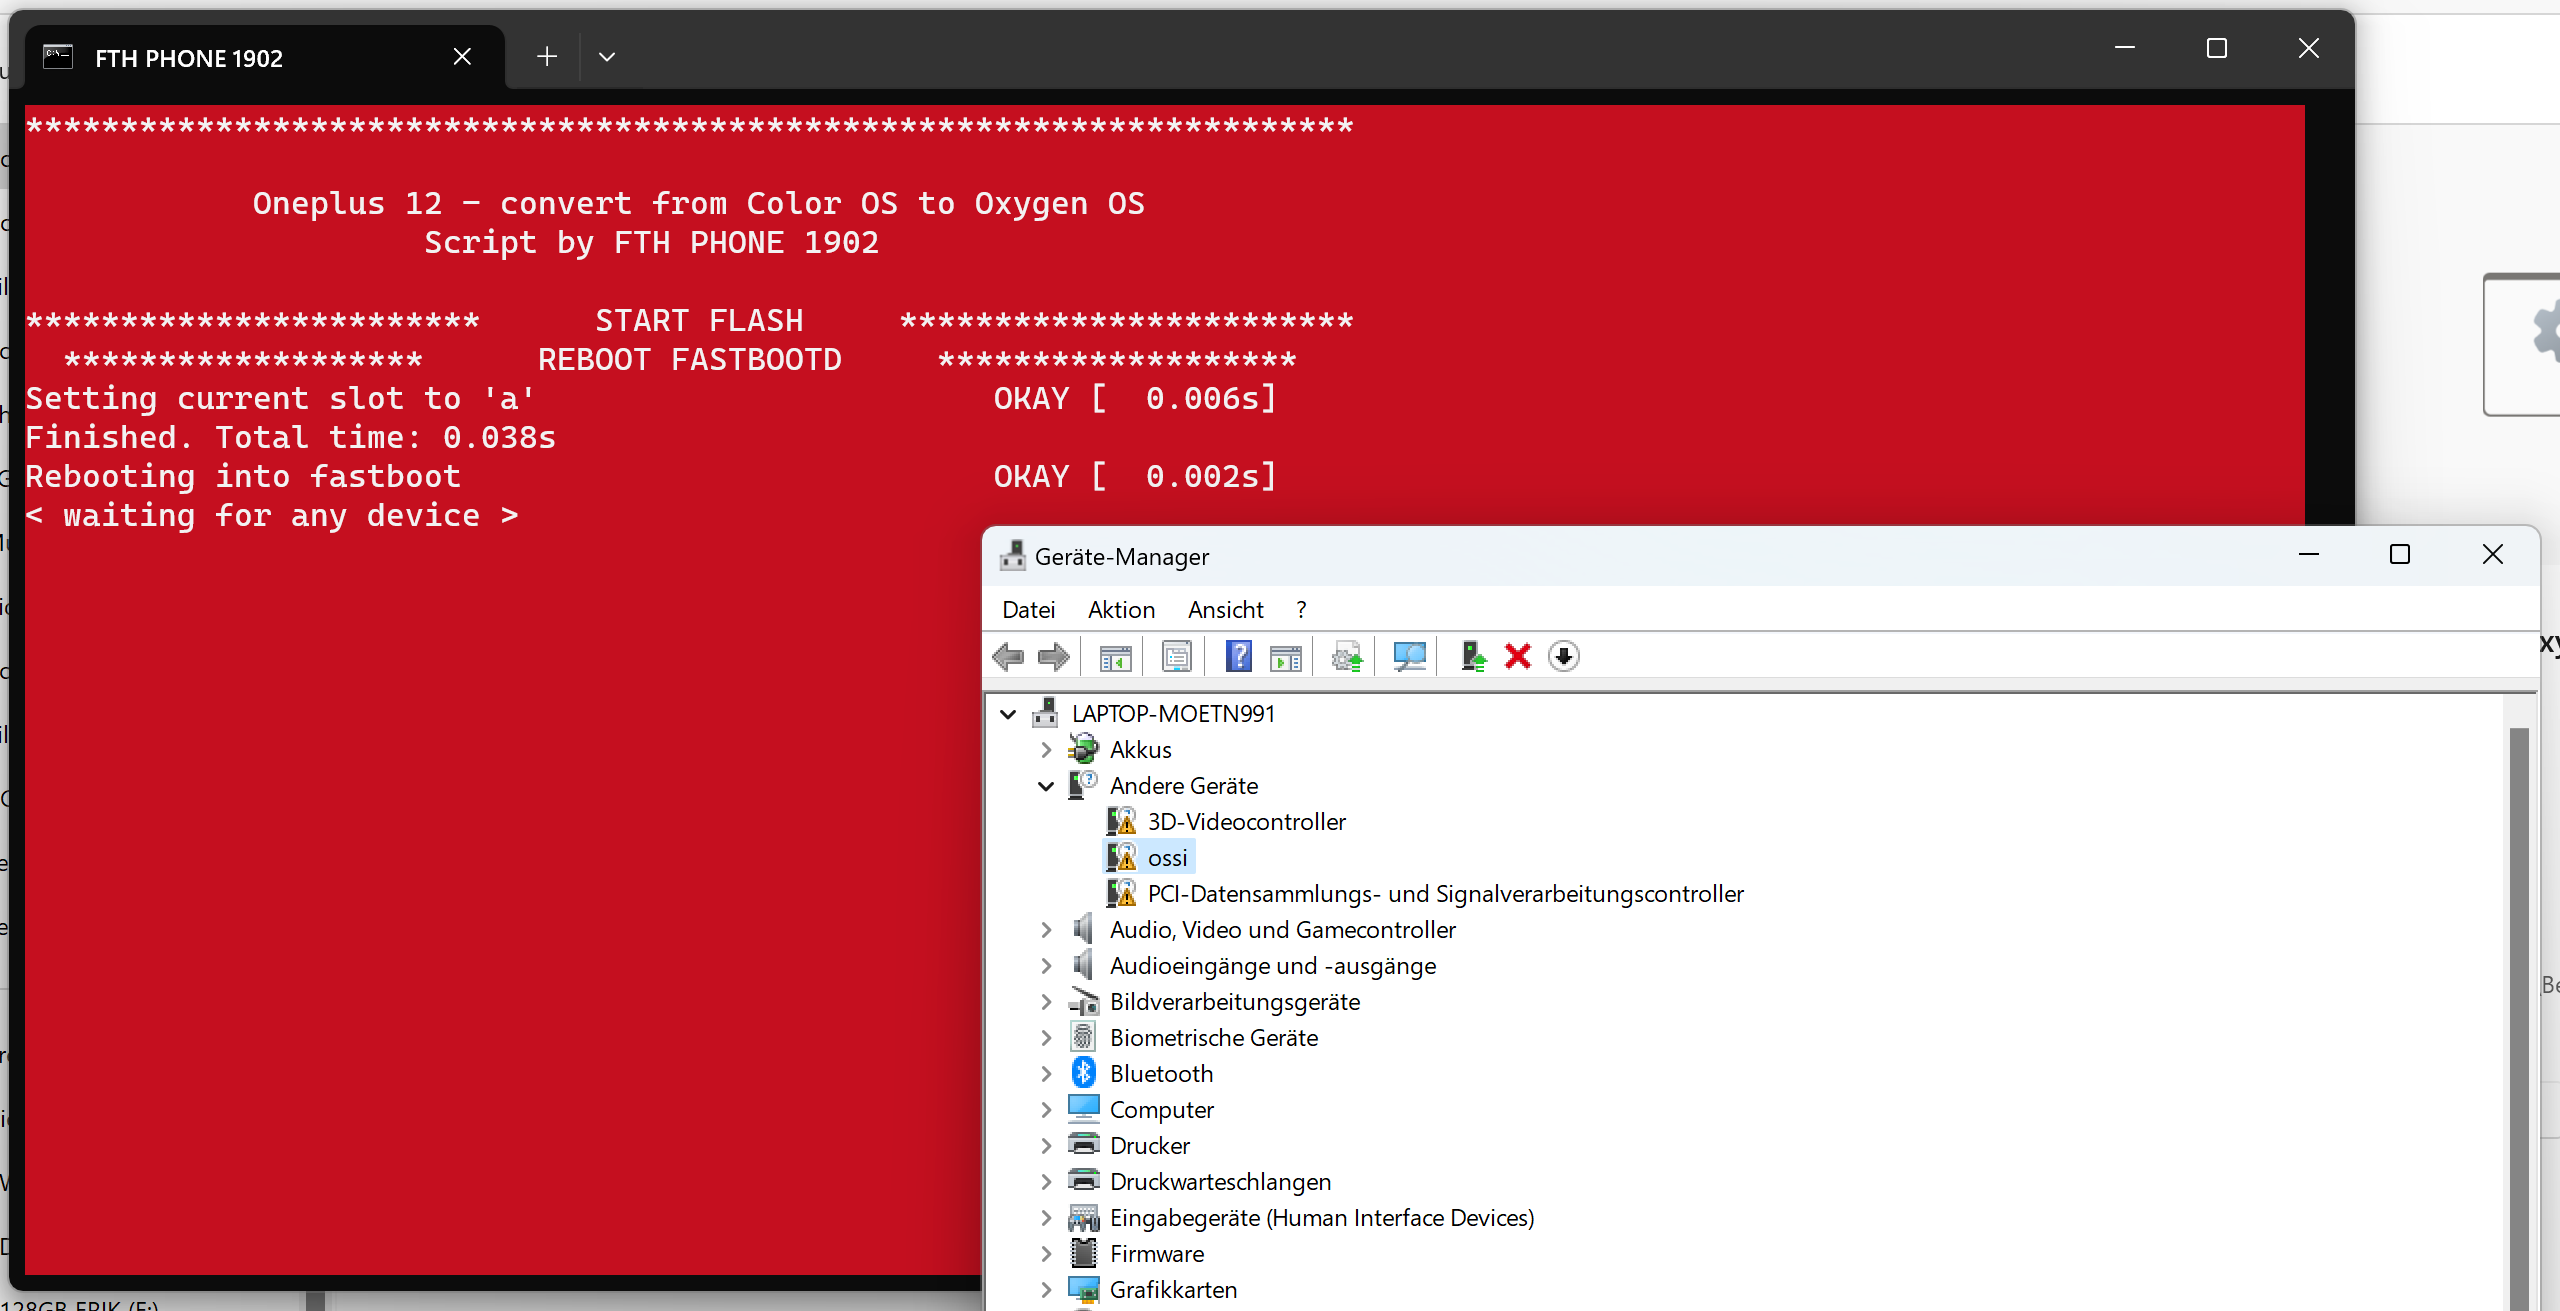Image resolution: width=2560 pixels, height=1311 pixels.
Task: Click 'waiting for any device' terminal line
Action: point(272,515)
